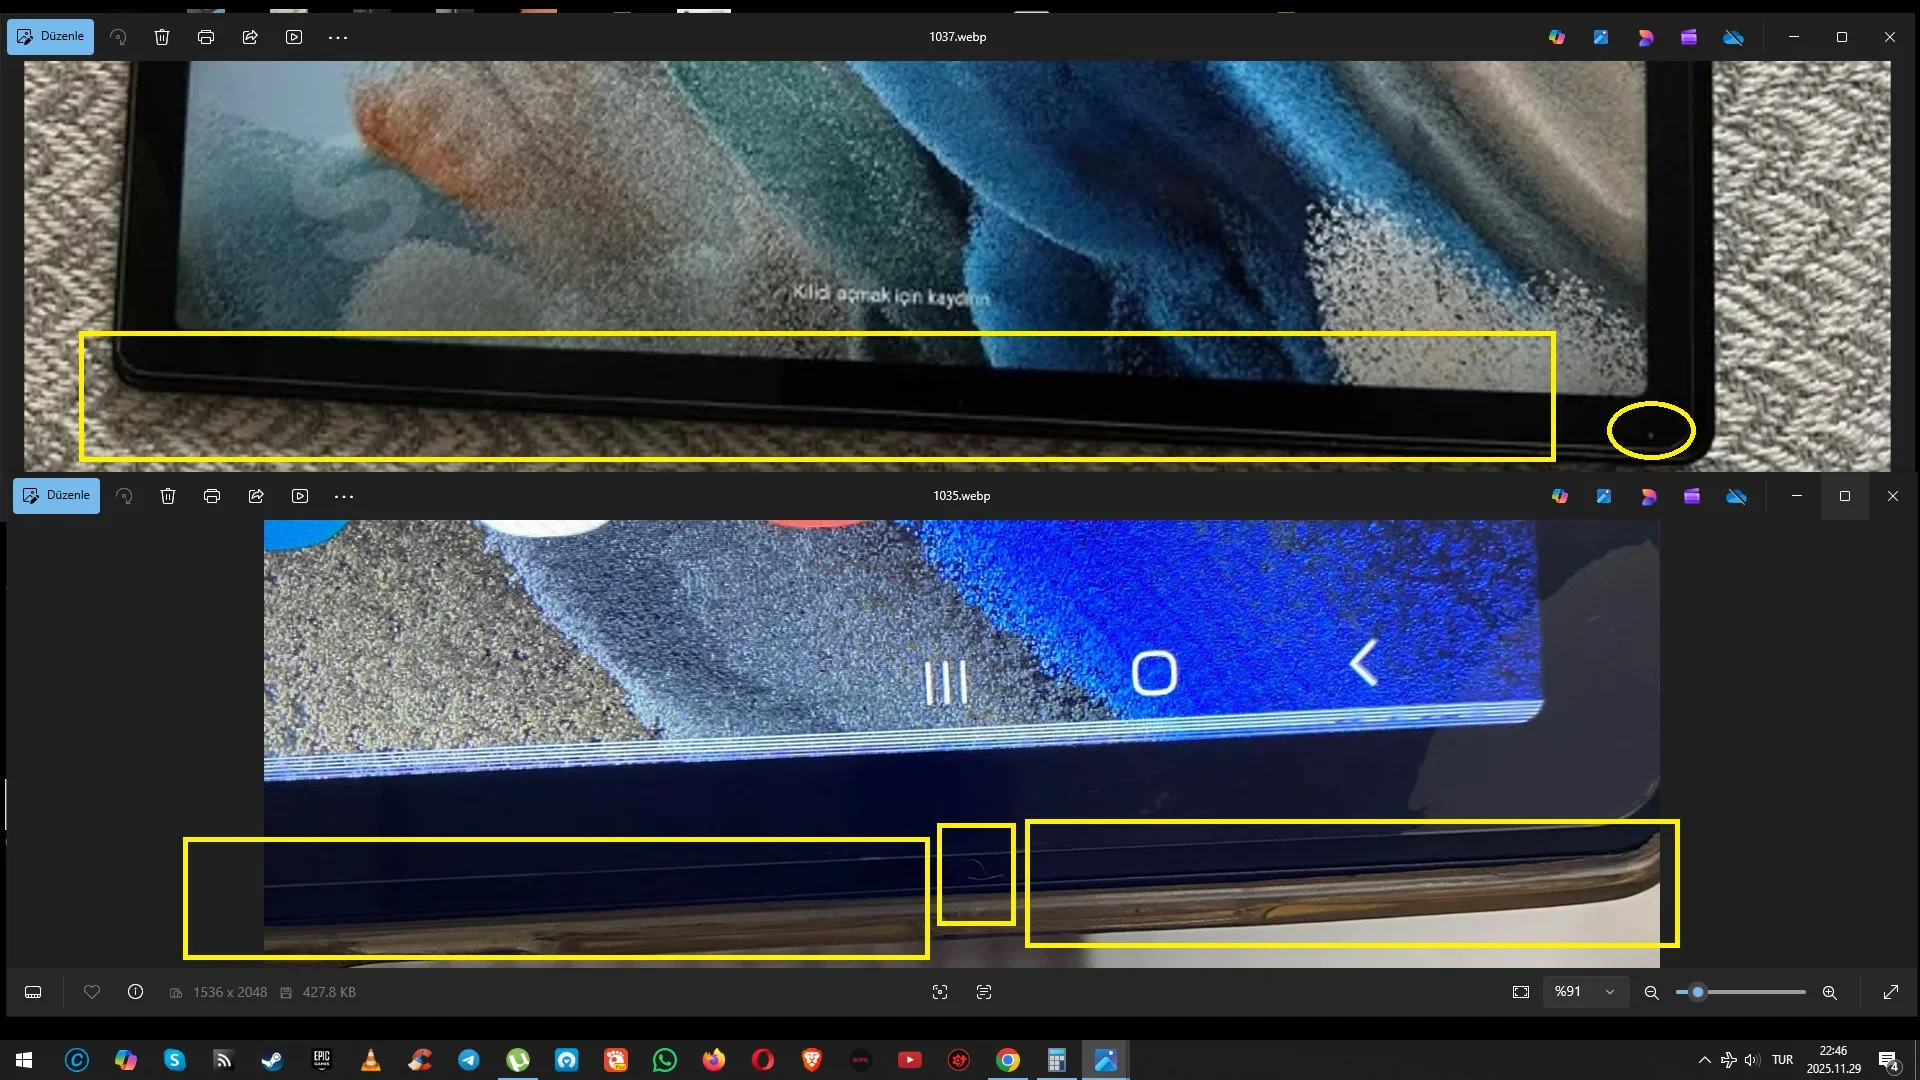Show hidden system tray icons
The image size is (1920, 1080).
(1704, 1060)
